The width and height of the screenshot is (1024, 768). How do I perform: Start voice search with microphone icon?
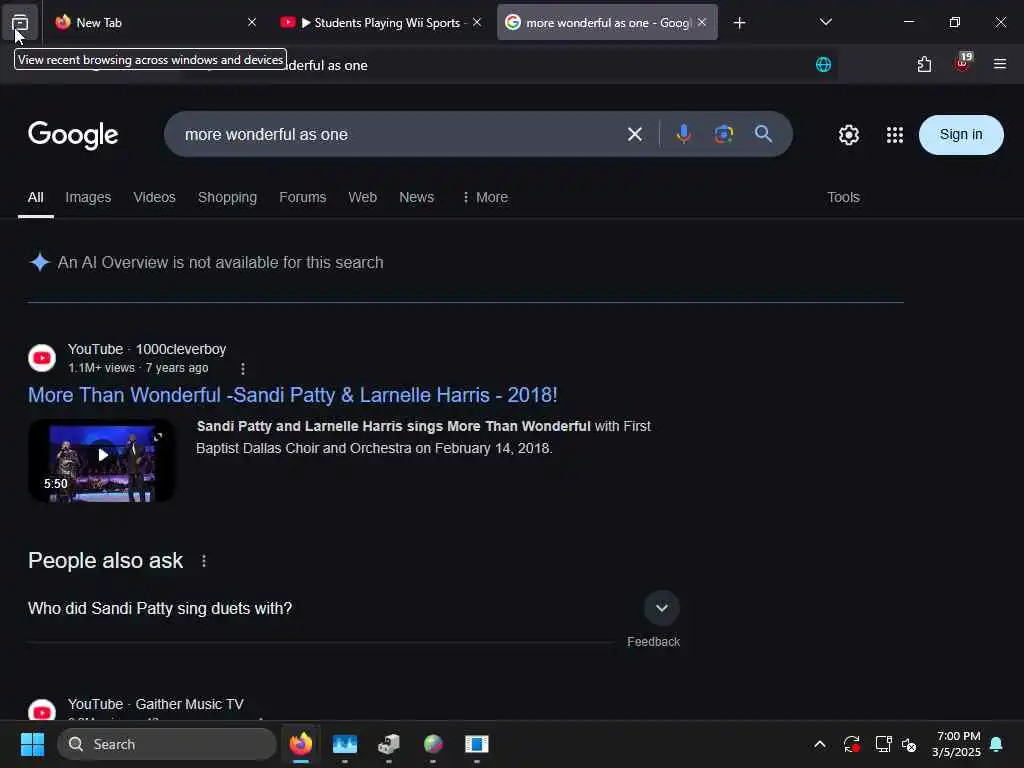point(684,134)
